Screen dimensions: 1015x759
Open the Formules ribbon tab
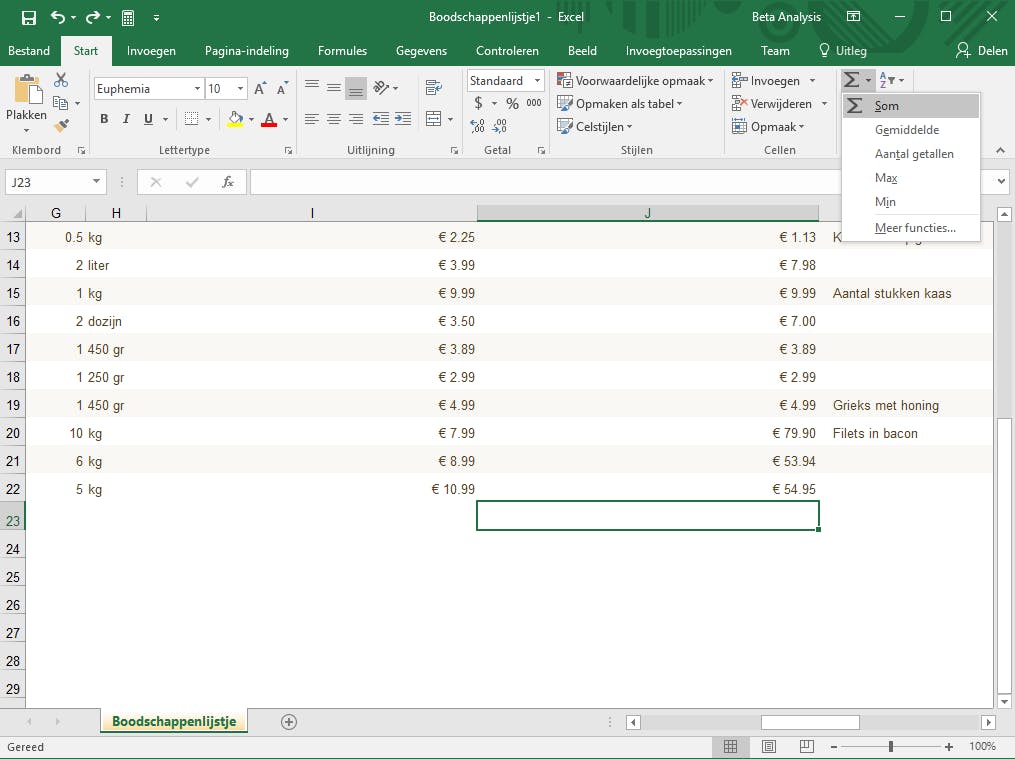[x=342, y=51]
